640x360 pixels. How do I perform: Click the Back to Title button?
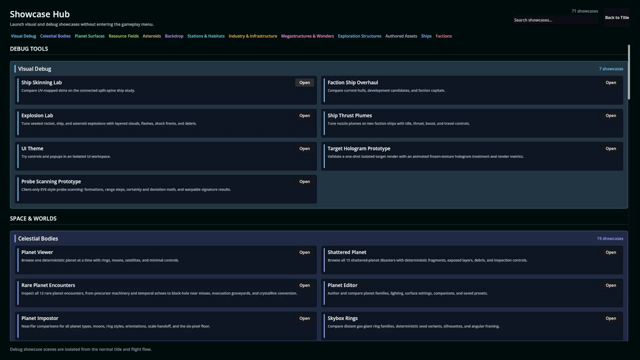pos(617,18)
